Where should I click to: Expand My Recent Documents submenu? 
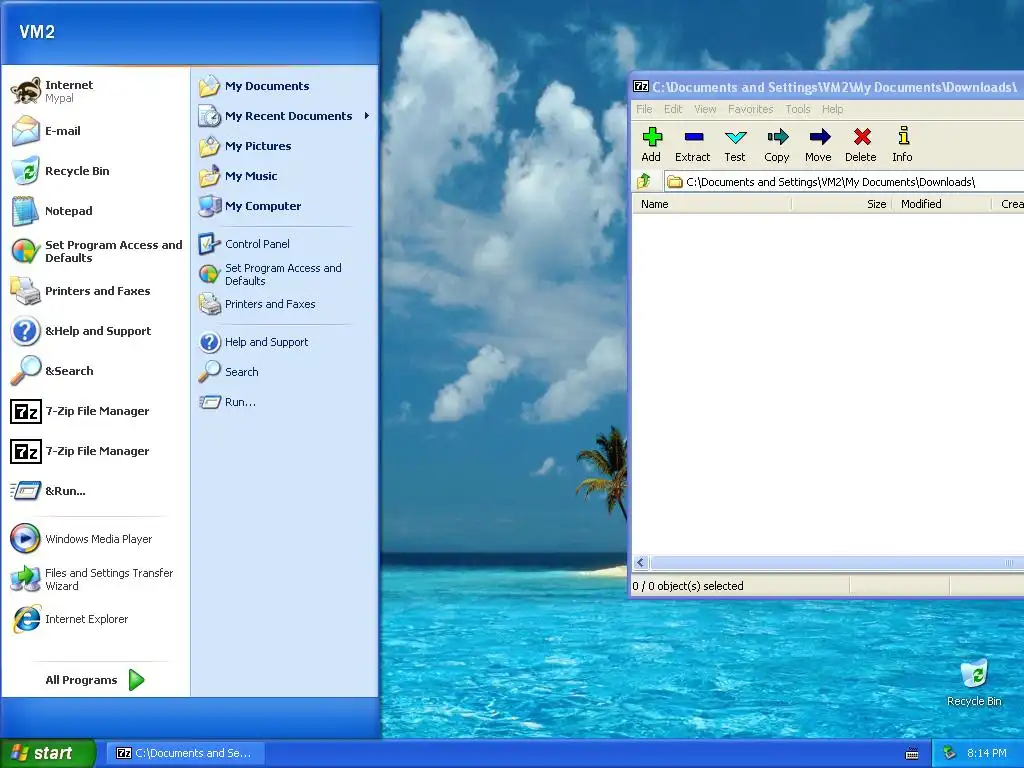[285, 116]
